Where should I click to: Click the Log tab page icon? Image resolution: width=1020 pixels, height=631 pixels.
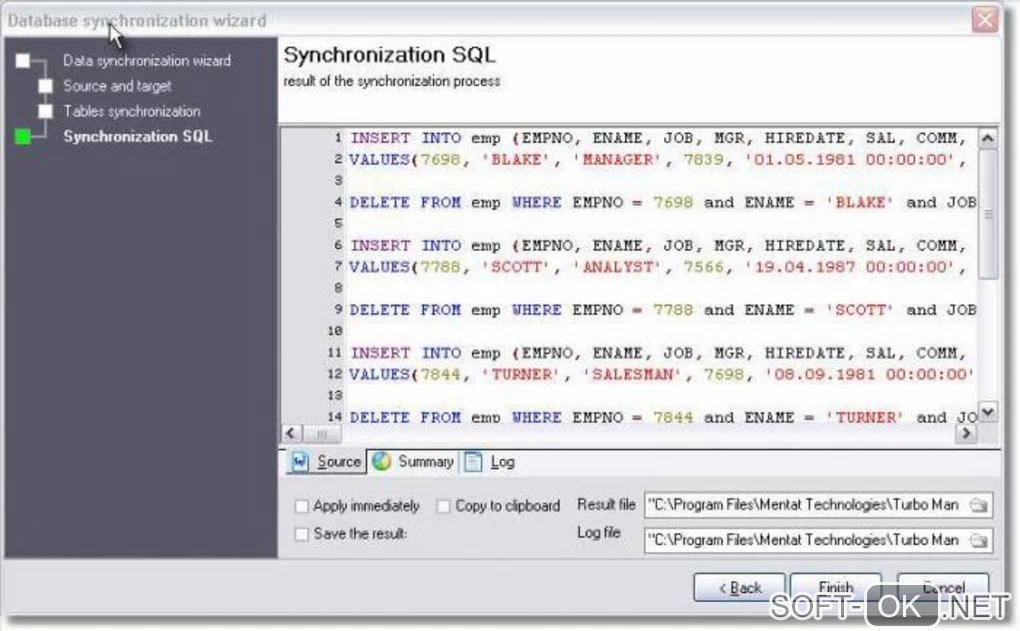tap(474, 461)
